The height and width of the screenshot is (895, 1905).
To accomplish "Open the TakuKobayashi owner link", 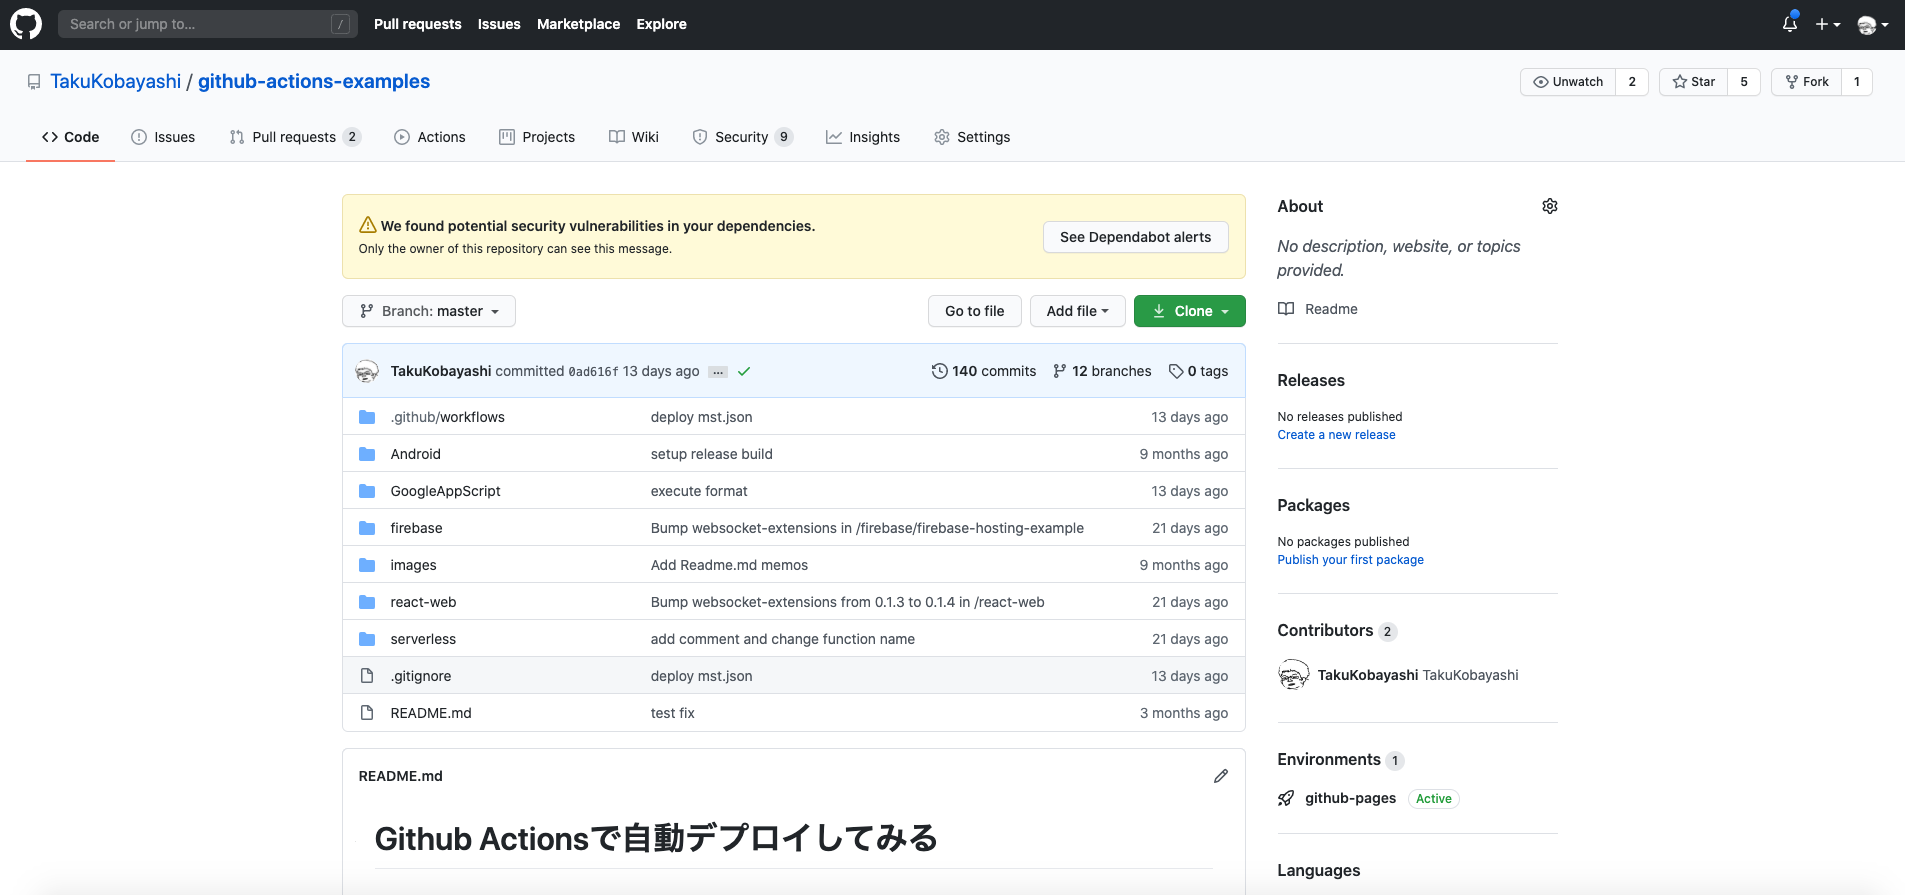I will (116, 82).
